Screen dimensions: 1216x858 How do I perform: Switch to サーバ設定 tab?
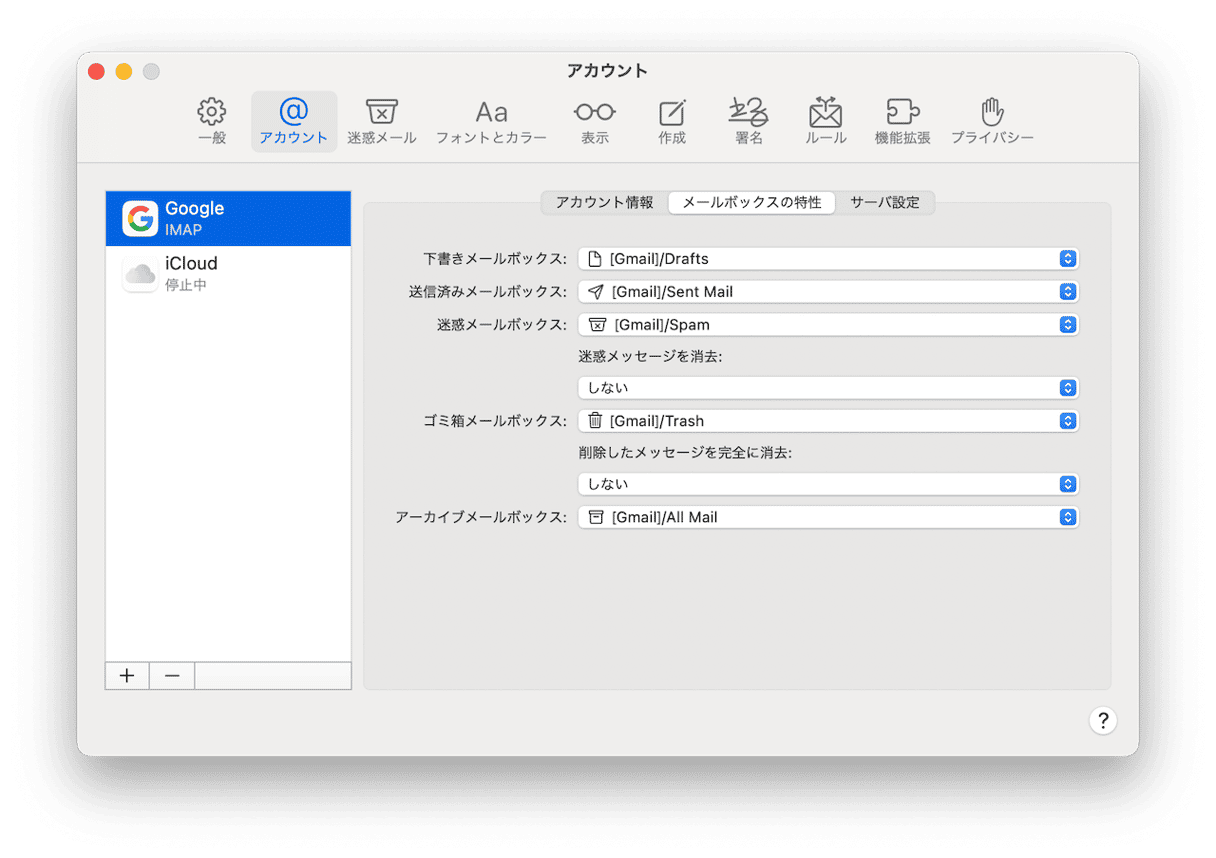point(885,202)
